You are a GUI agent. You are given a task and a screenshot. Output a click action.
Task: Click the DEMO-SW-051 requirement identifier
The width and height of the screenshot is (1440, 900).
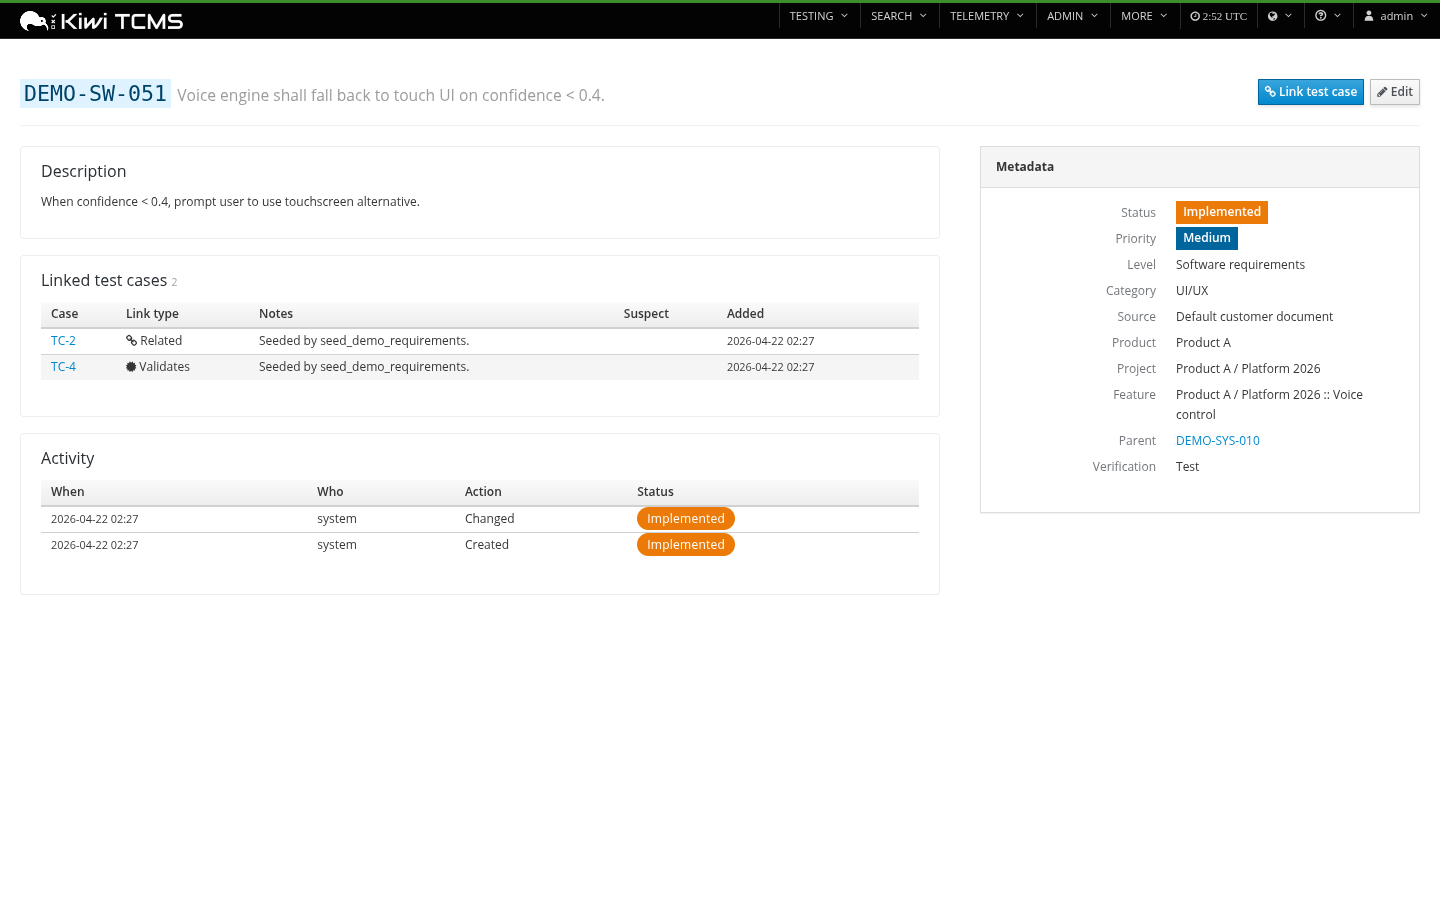[95, 93]
